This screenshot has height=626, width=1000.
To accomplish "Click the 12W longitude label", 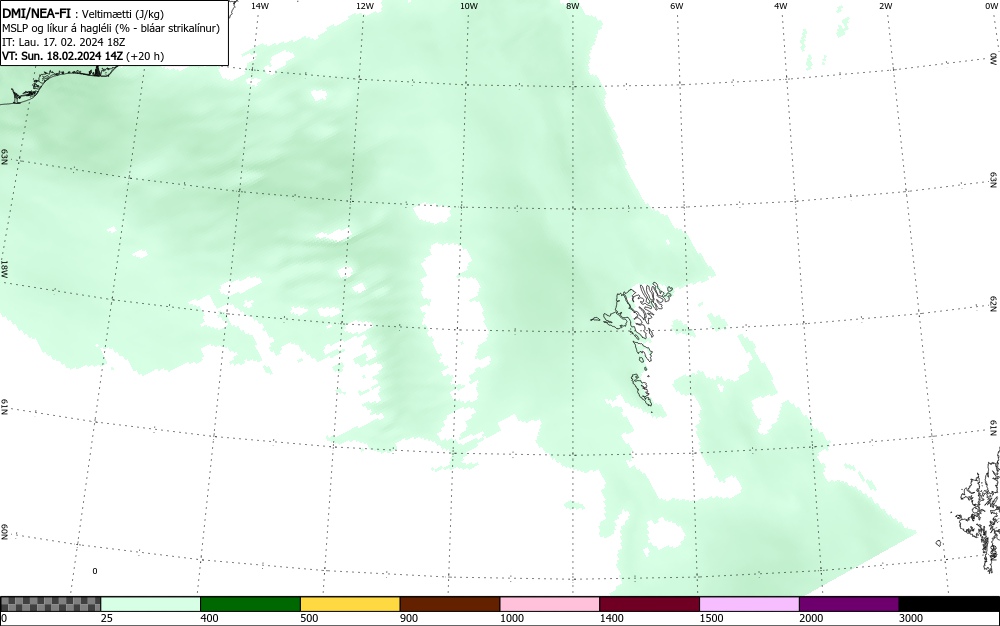I will pos(364,6).
